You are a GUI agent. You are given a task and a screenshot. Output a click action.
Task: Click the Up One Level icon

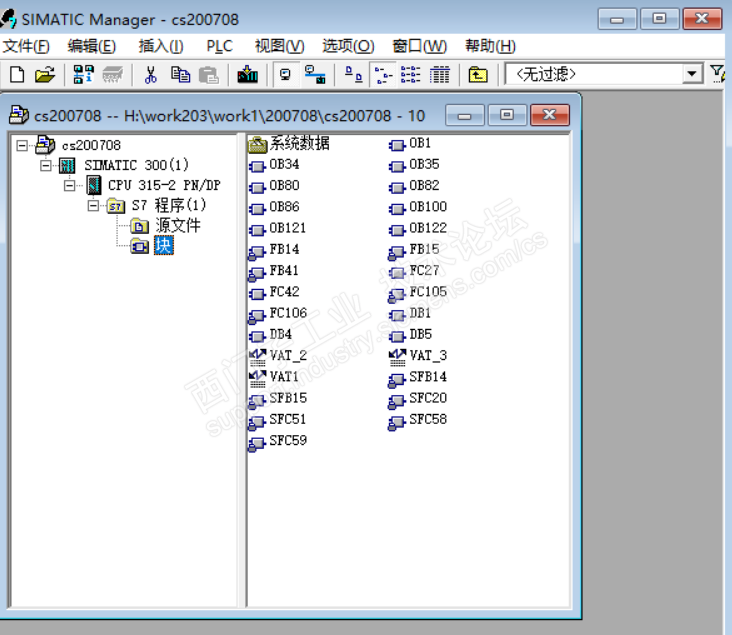pyautogui.click(x=478, y=74)
